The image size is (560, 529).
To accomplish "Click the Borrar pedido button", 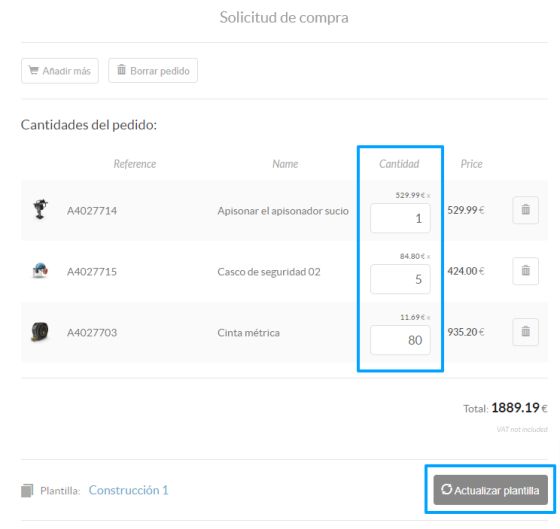I will click(x=153, y=70).
